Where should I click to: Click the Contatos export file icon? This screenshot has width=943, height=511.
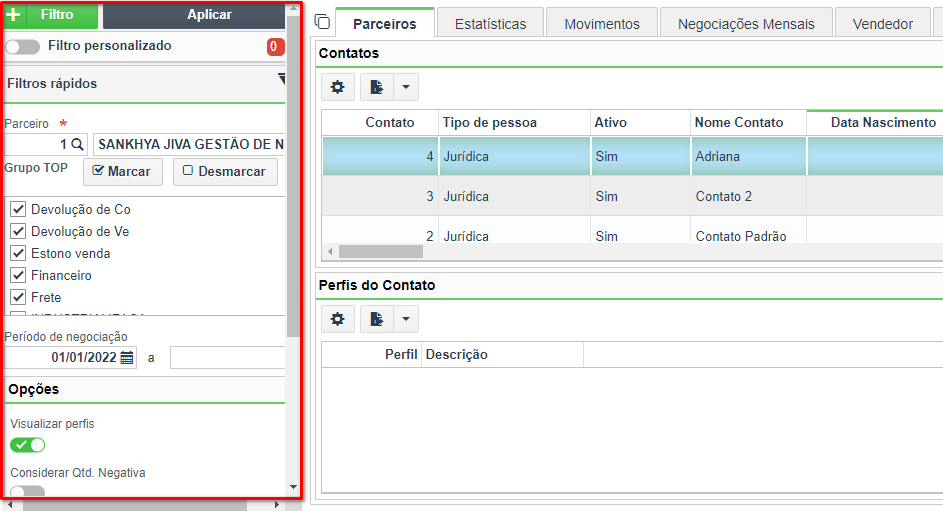pyautogui.click(x=377, y=87)
